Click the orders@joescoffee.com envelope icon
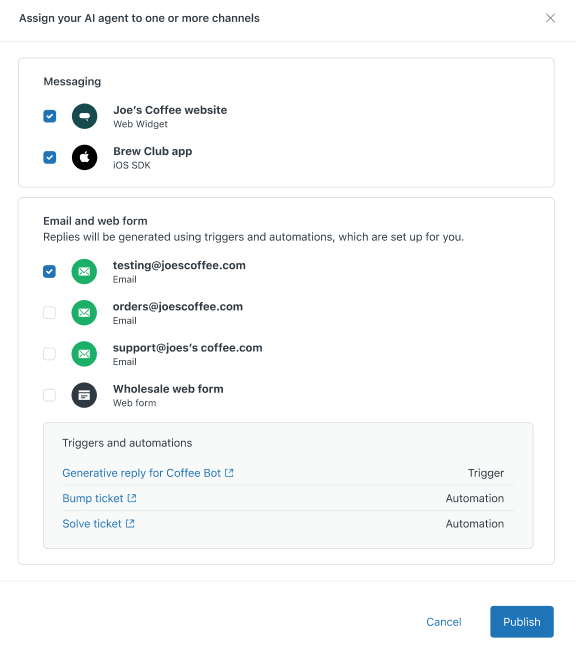This screenshot has height=650, width=576. 84,313
